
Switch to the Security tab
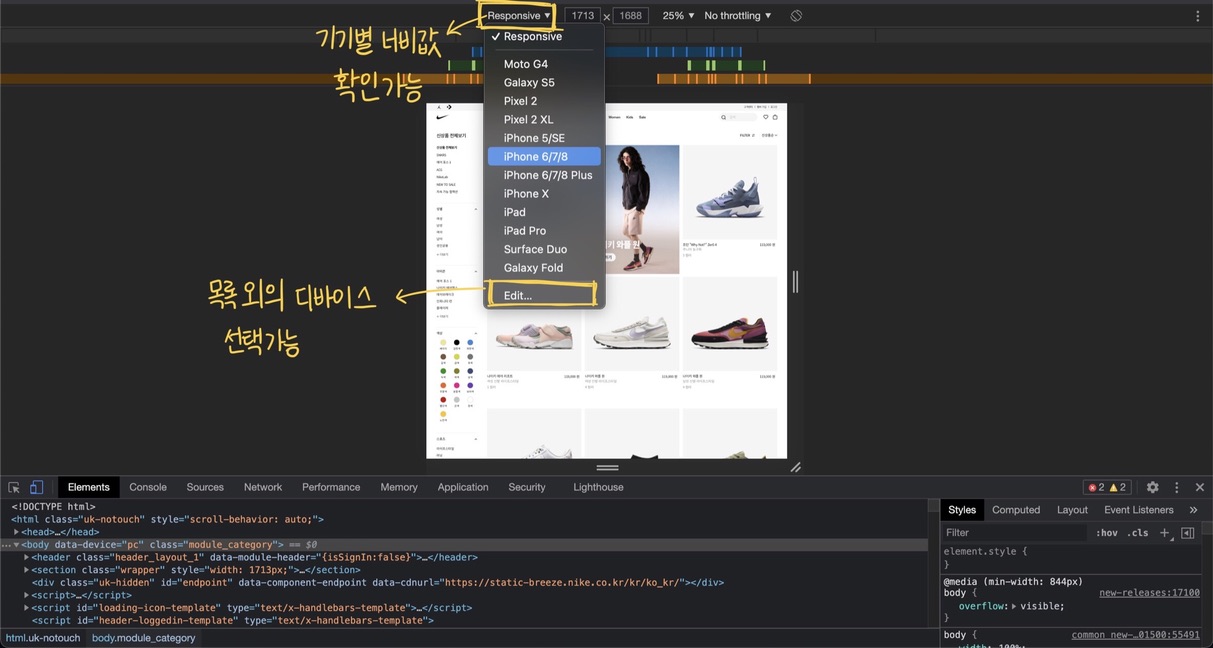(527, 487)
